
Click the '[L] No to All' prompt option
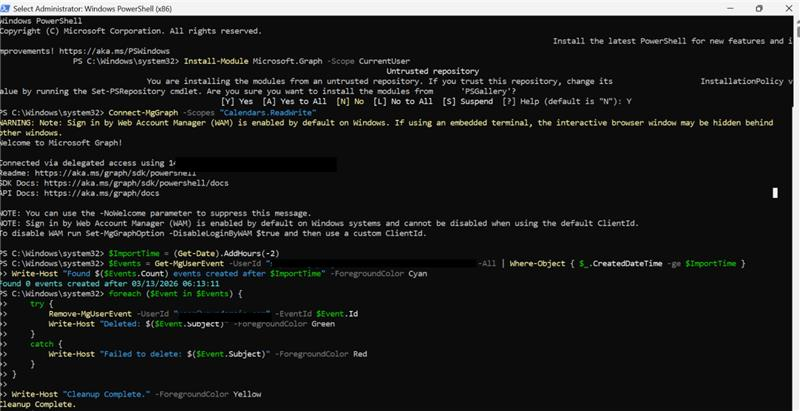pos(403,101)
